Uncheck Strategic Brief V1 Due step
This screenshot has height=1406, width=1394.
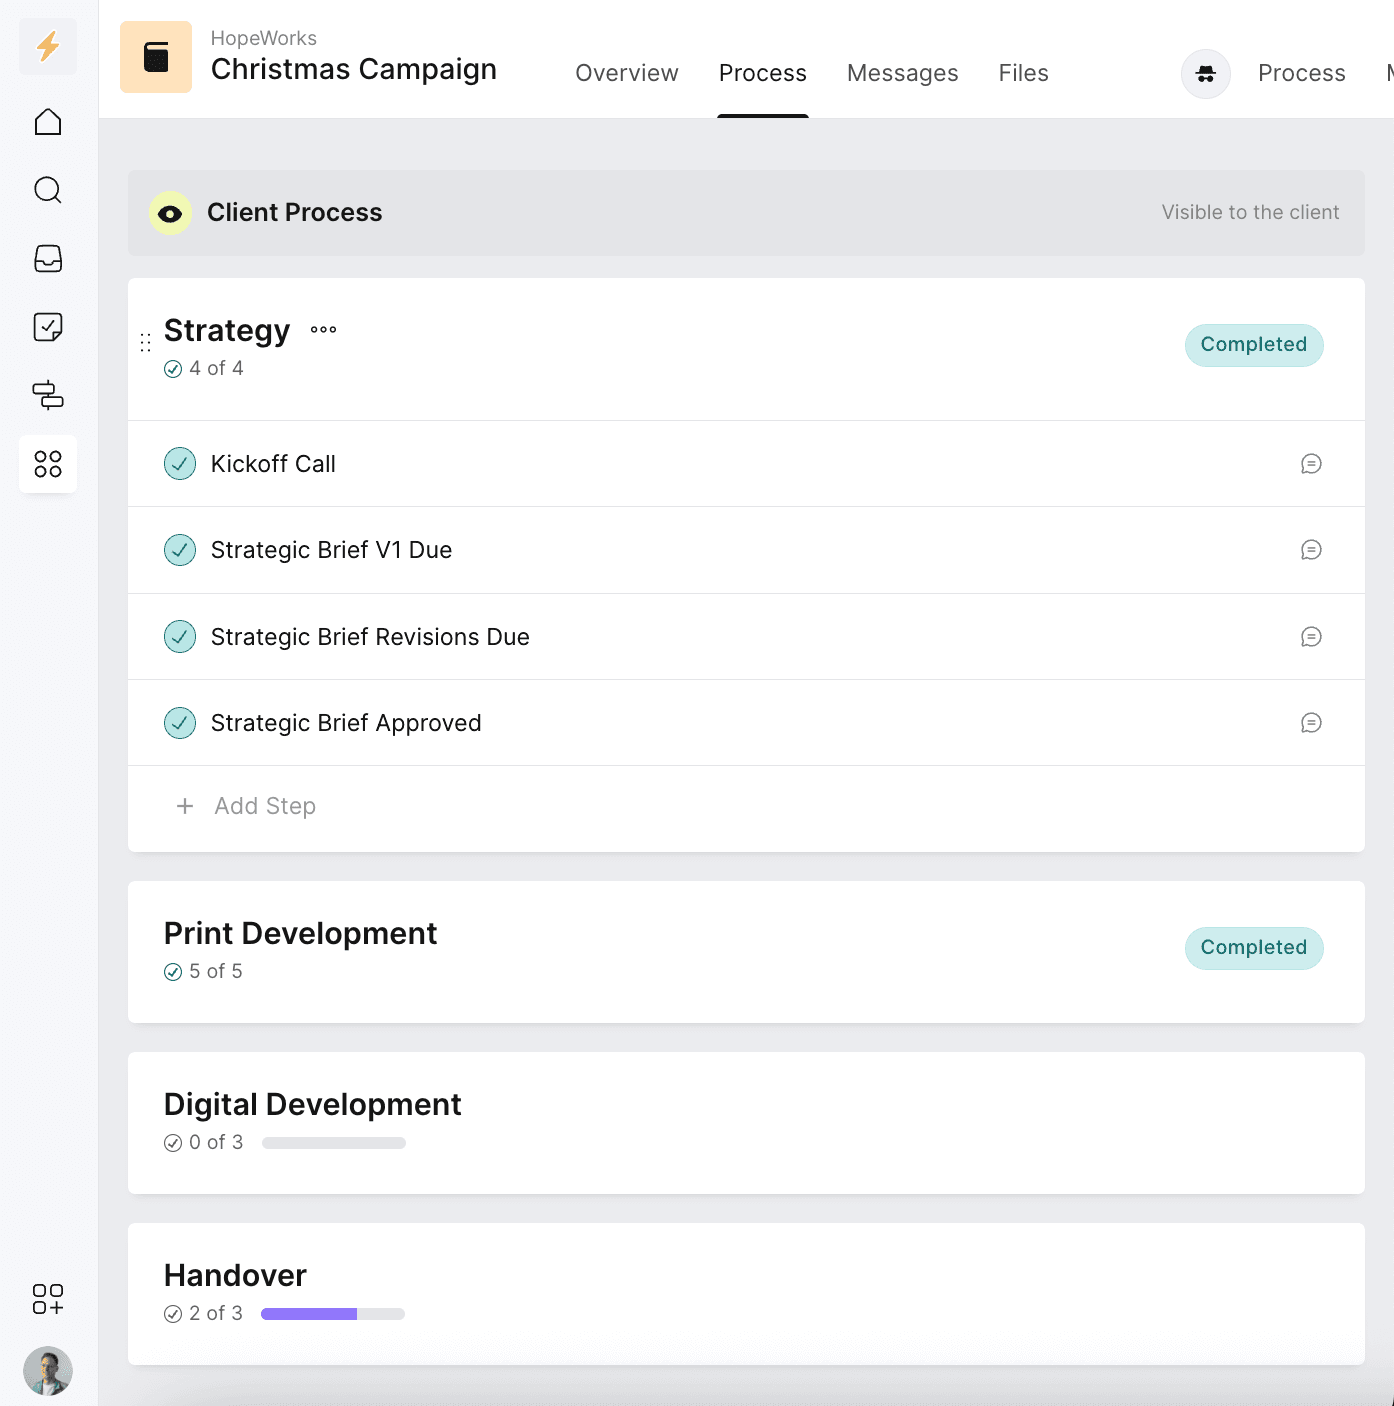pyautogui.click(x=180, y=550)
